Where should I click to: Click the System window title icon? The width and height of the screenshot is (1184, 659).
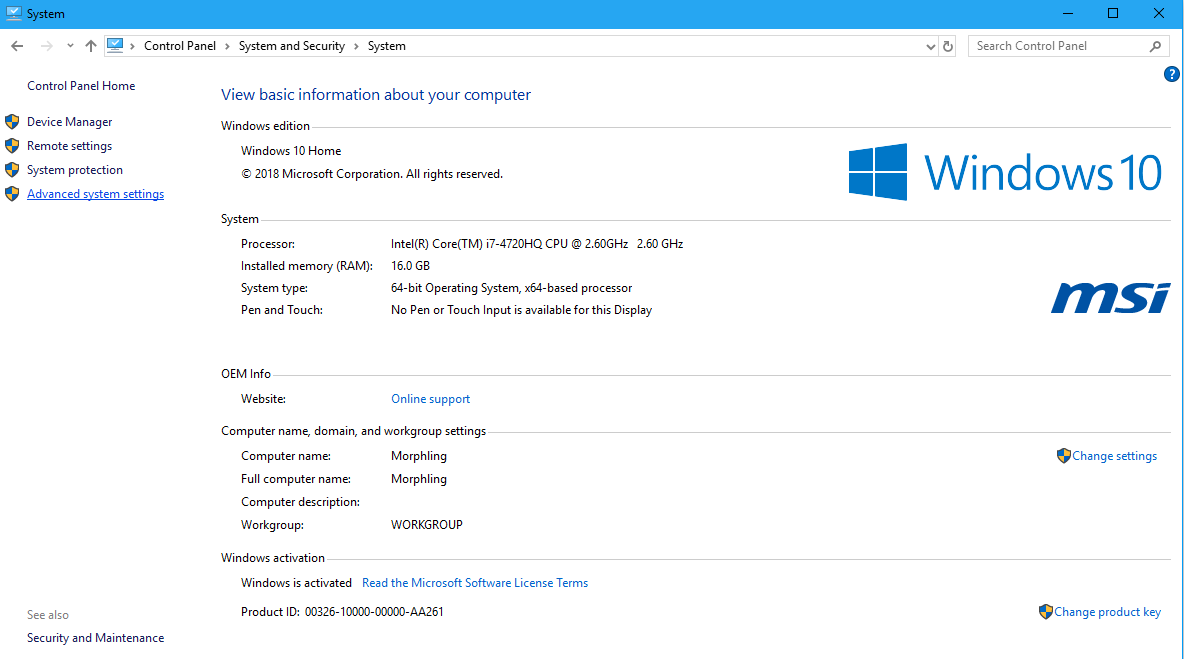click(x=14, y=14)
